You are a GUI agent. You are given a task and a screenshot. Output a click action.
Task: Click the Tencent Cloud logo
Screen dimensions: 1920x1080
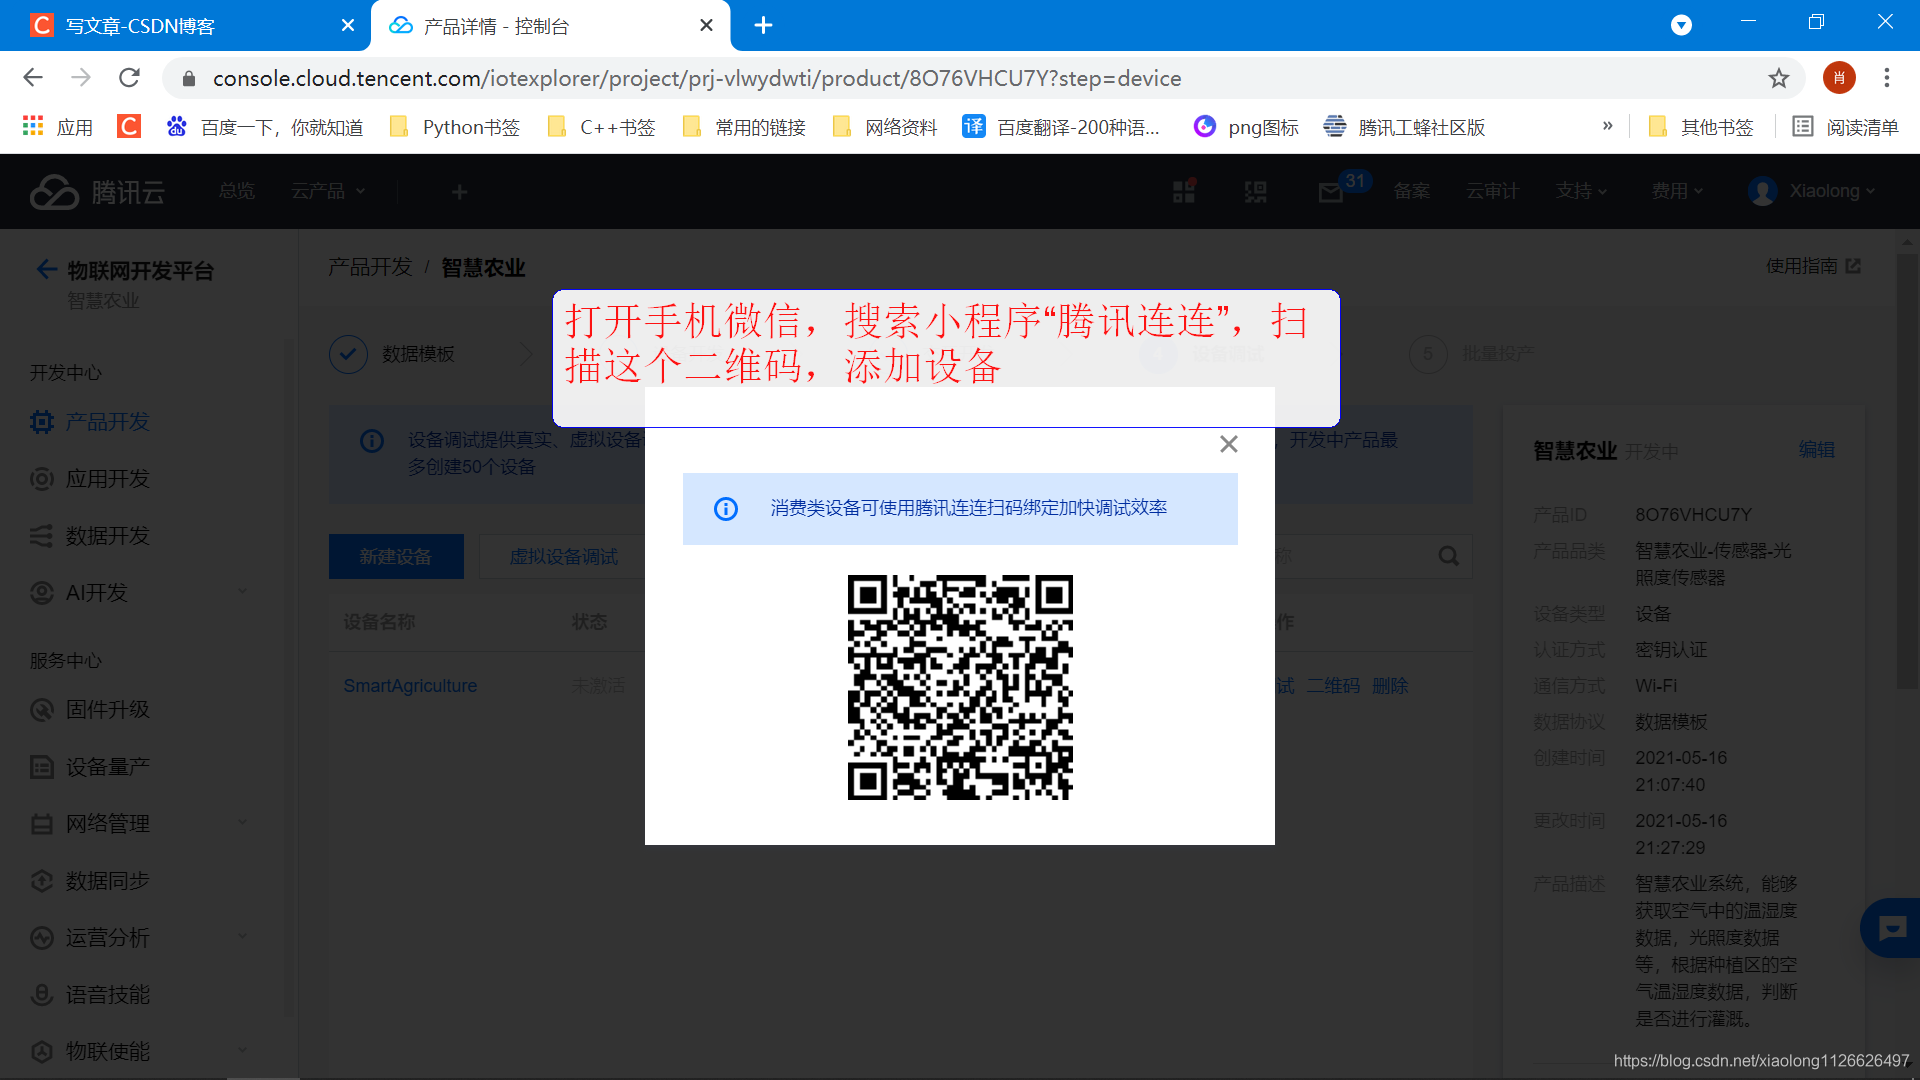[97, 192]
